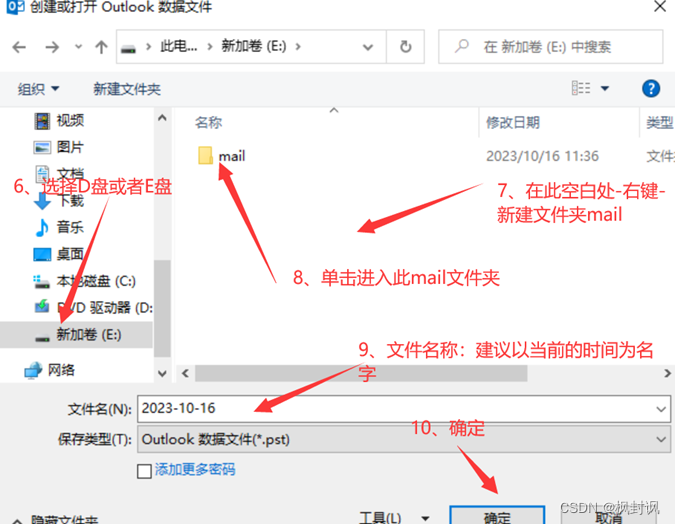Click the 网络 network icon
675x524 pixels.
pyautogui.click(x=33, y=370)
